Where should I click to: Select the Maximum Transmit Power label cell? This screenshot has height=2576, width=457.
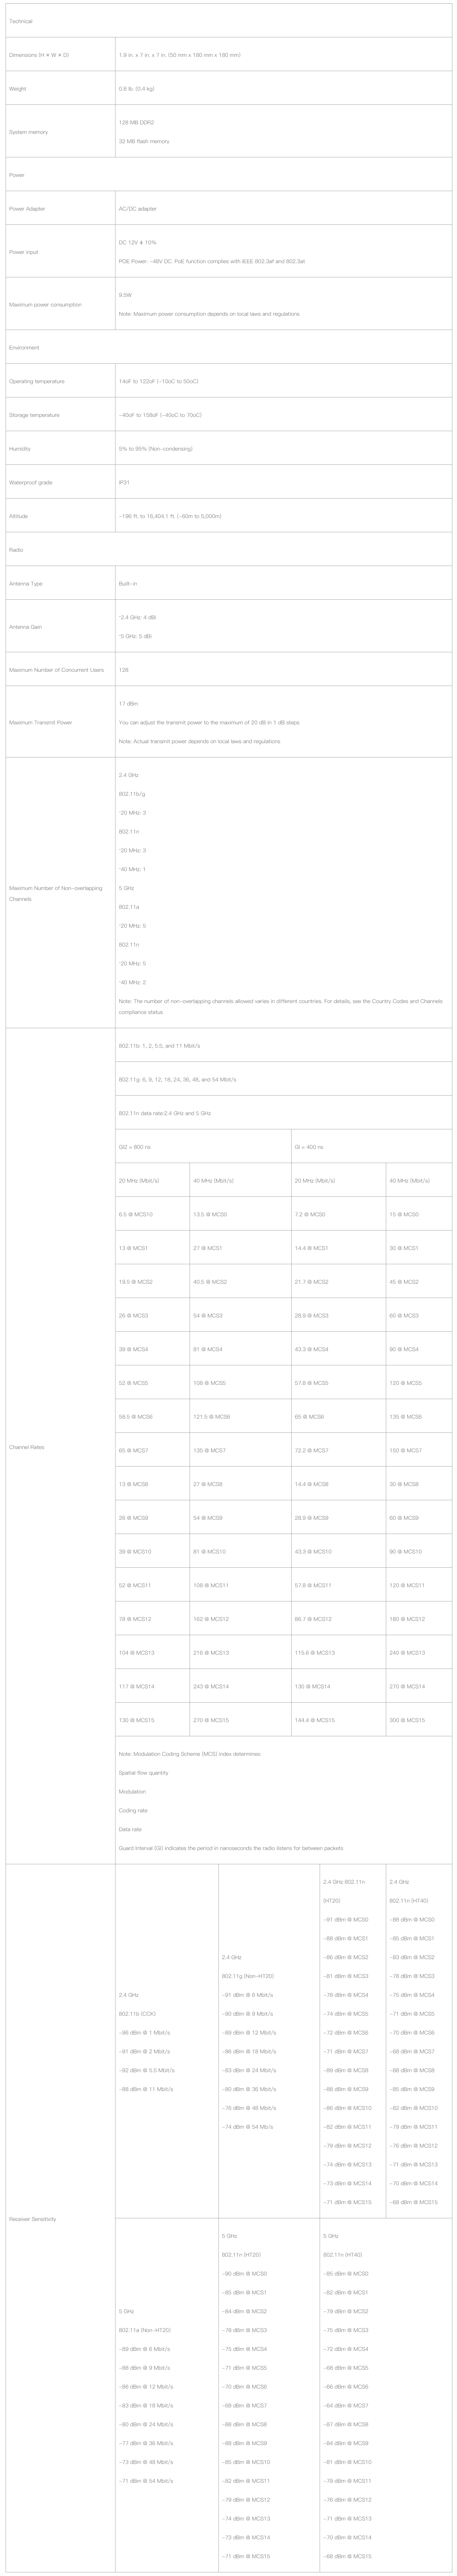click(x=41, y=722)
